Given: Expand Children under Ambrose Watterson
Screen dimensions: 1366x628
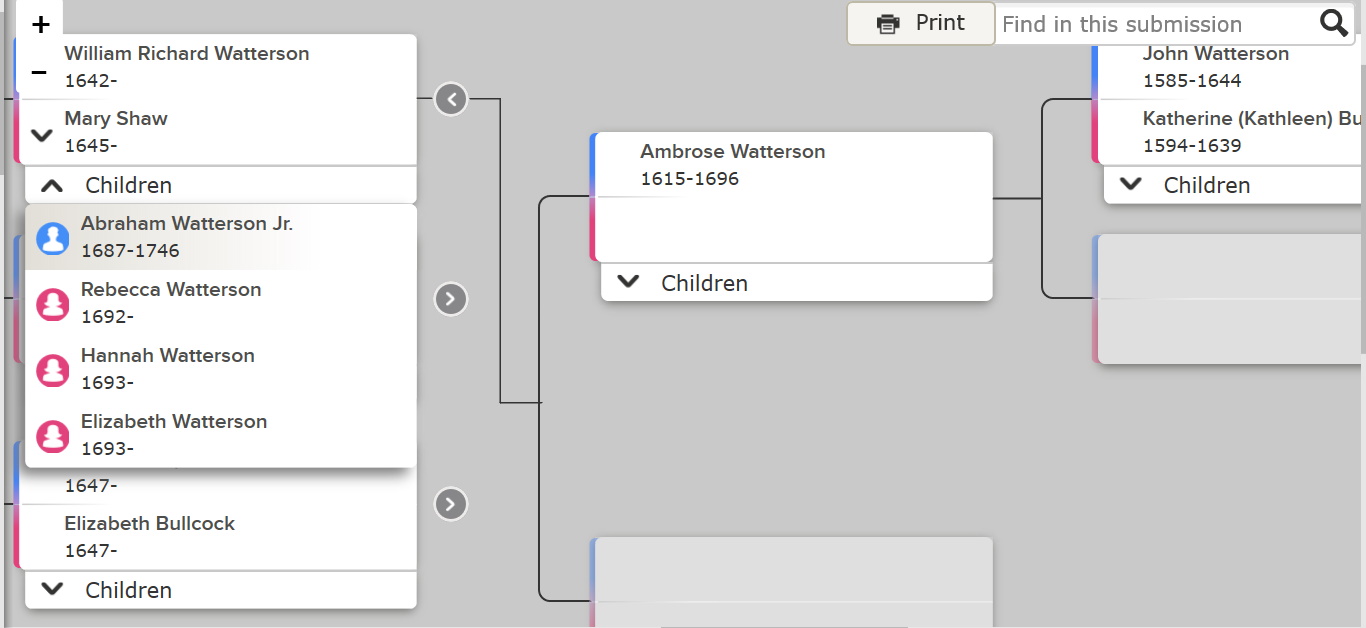Looking at the screenshot, I should coord(797,283).
